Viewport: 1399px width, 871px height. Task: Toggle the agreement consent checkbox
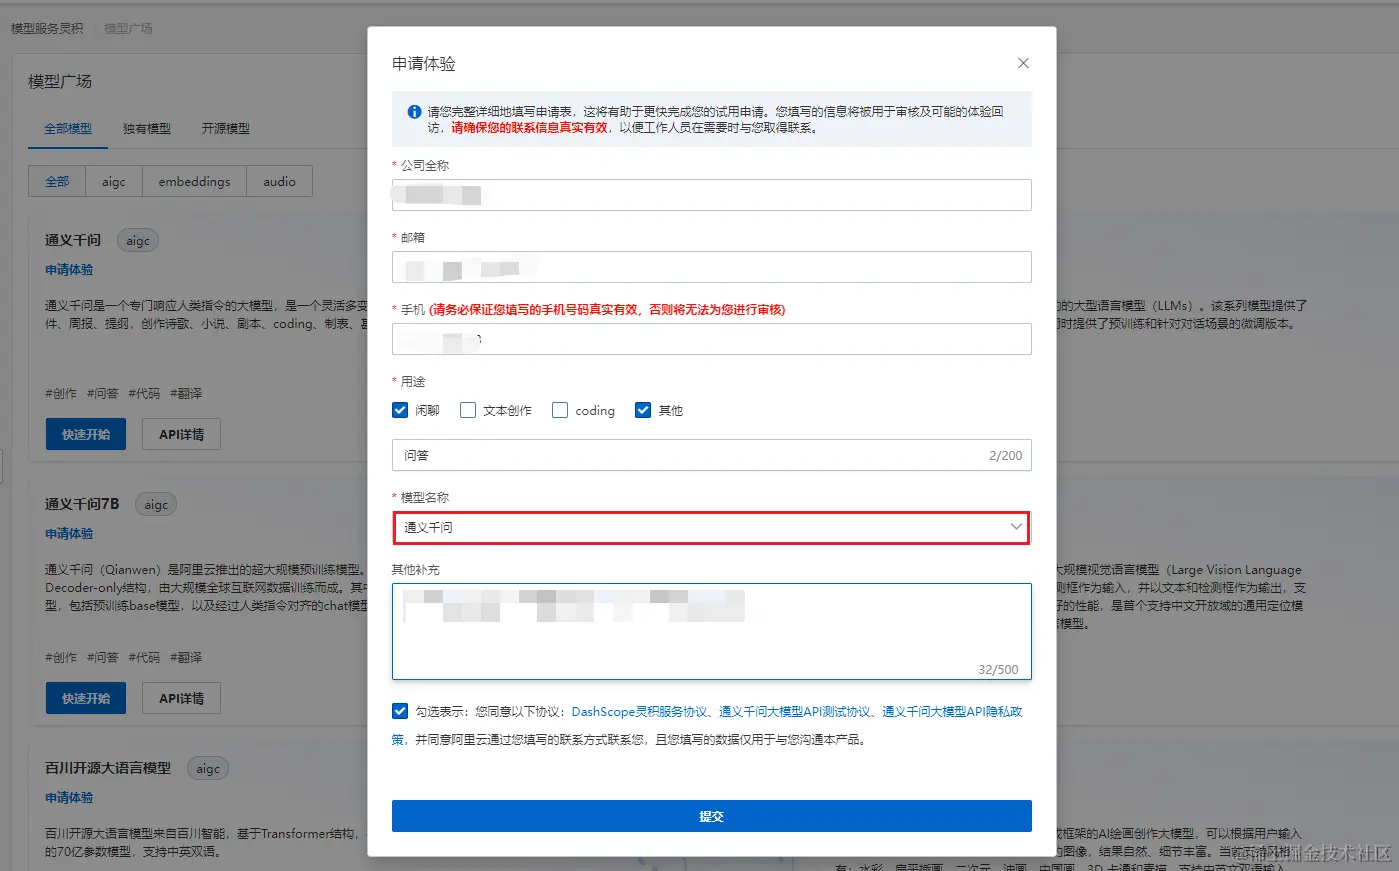(400, 711)
